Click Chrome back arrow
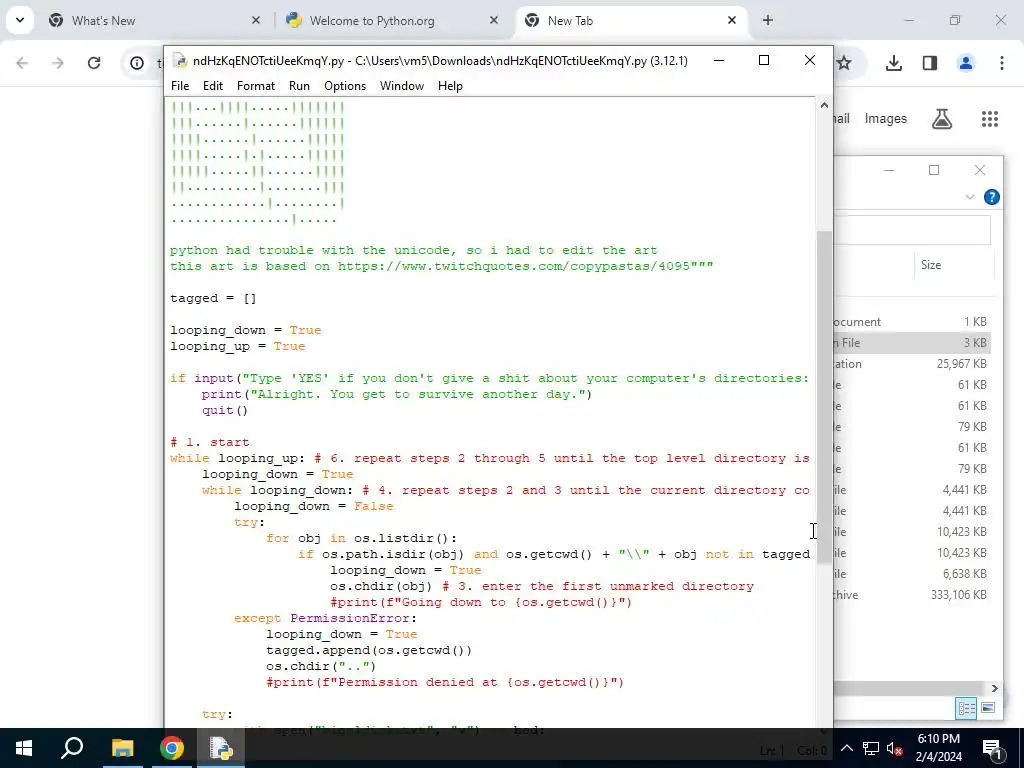 click(22, 63)
